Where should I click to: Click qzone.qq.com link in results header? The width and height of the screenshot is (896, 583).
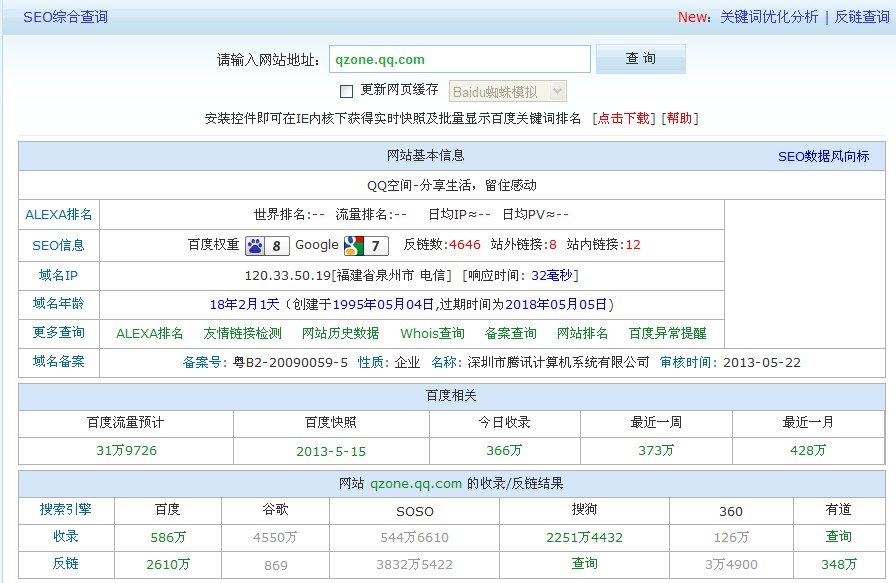click(416, 484)
